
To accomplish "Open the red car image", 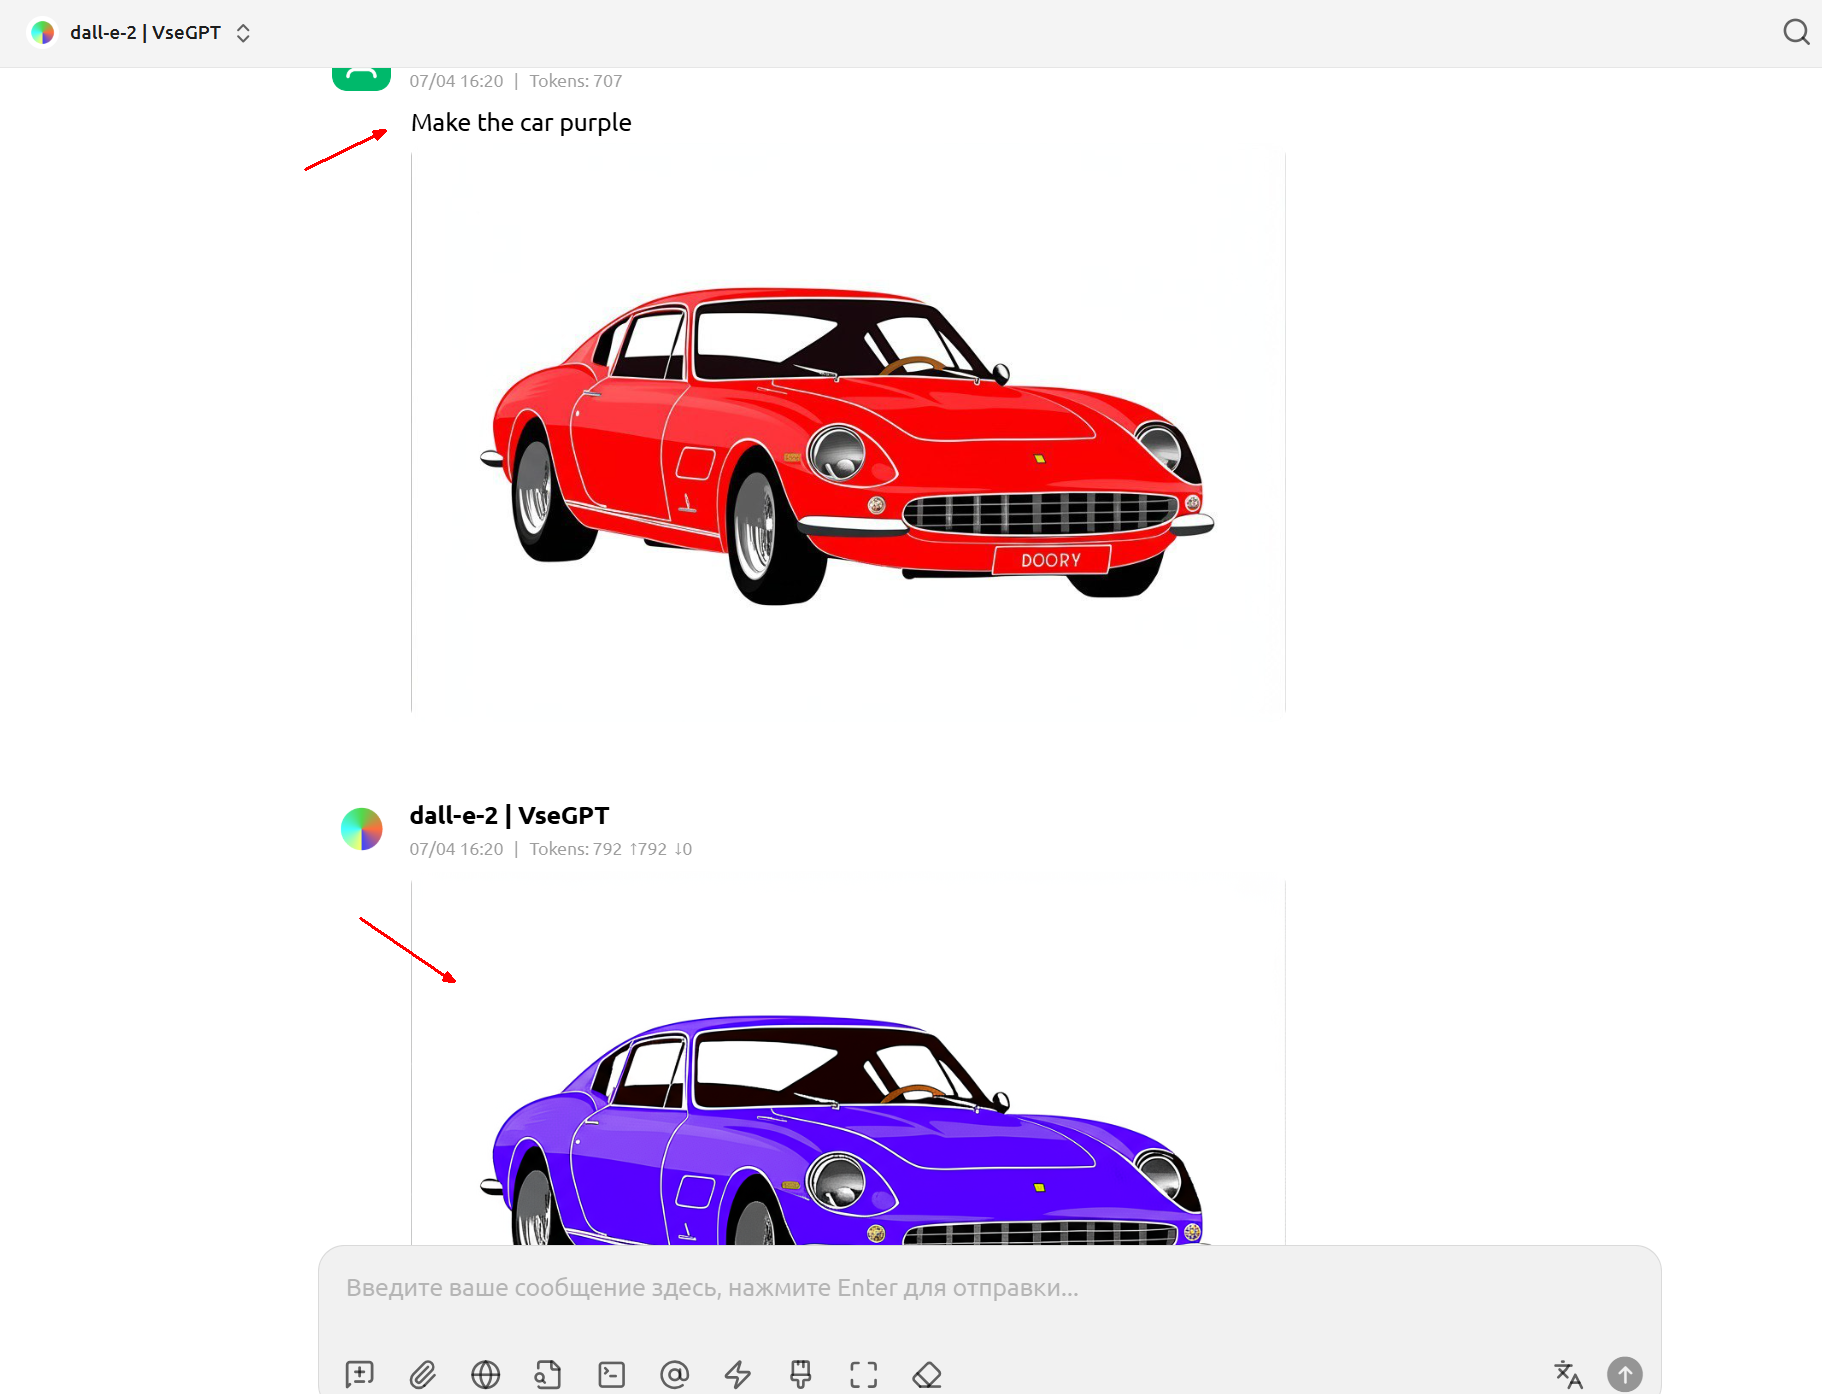I will pos(848,432).
